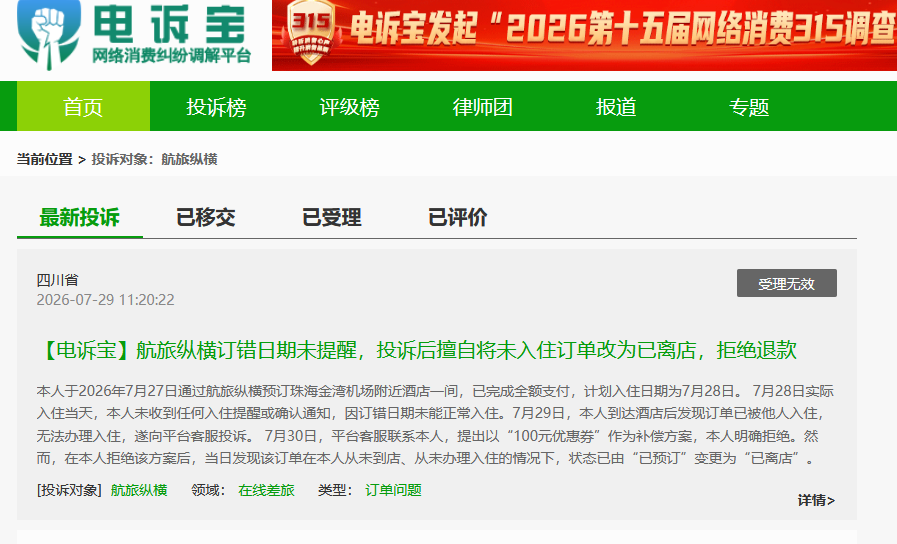
Task: Click the 受理无效 status button
Action: click(x=787, y=283)
